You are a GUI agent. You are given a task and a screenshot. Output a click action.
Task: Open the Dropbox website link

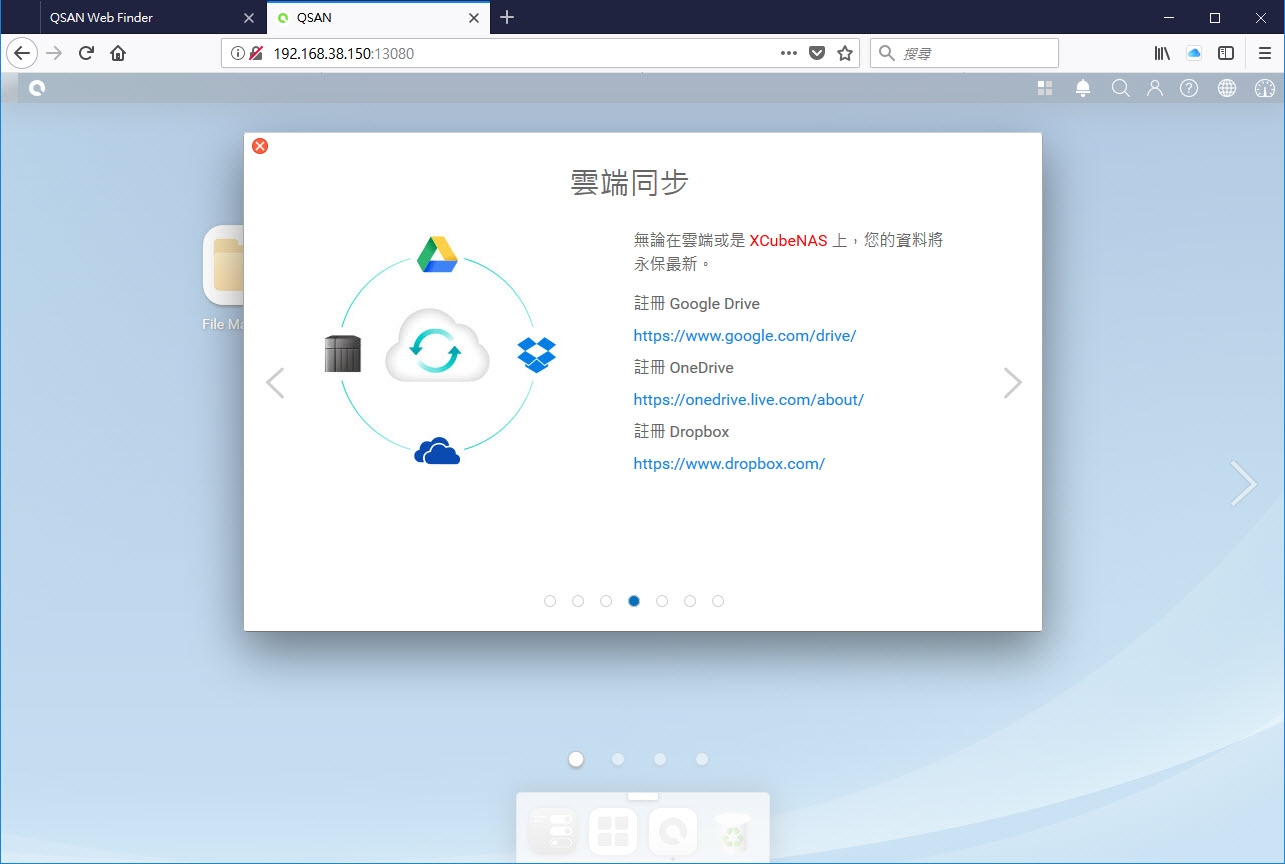729,463
